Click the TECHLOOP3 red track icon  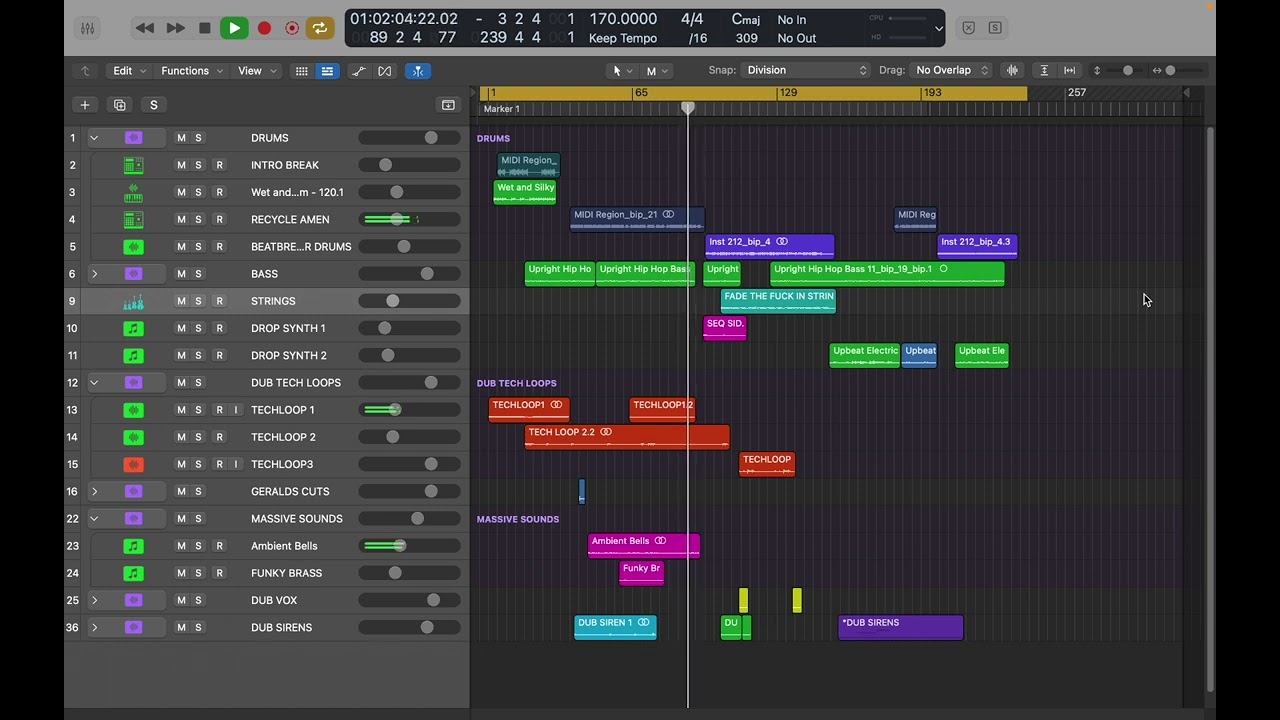point(133,464)
